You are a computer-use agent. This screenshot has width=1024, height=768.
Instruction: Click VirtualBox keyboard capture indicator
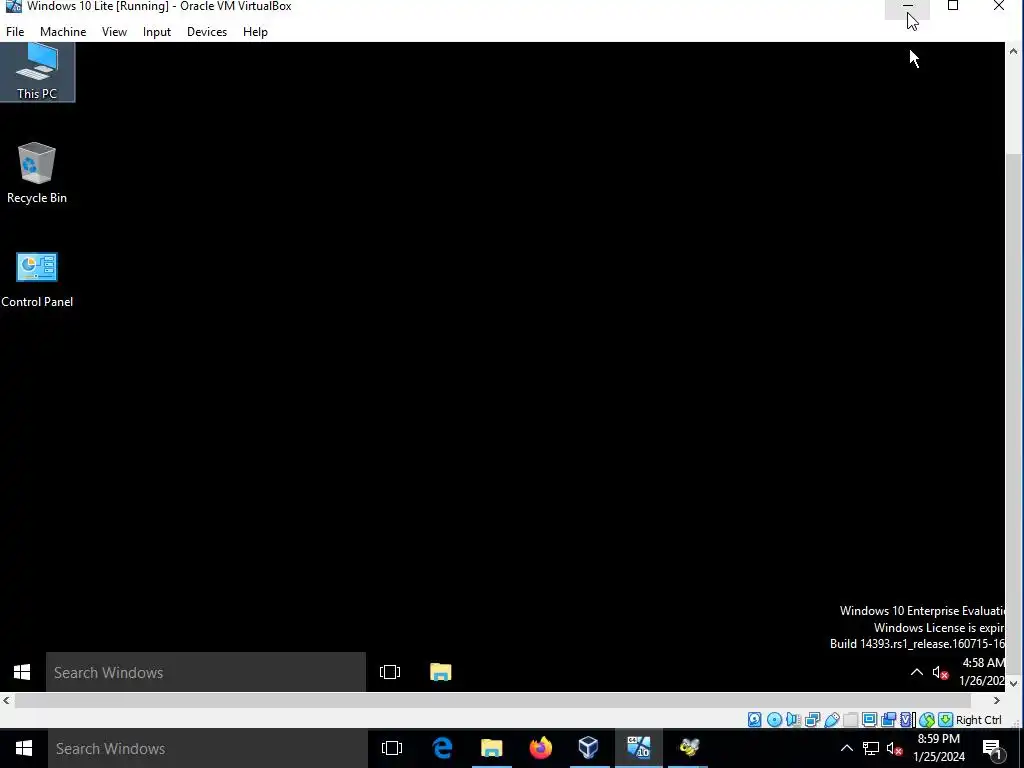pos(946,720)
